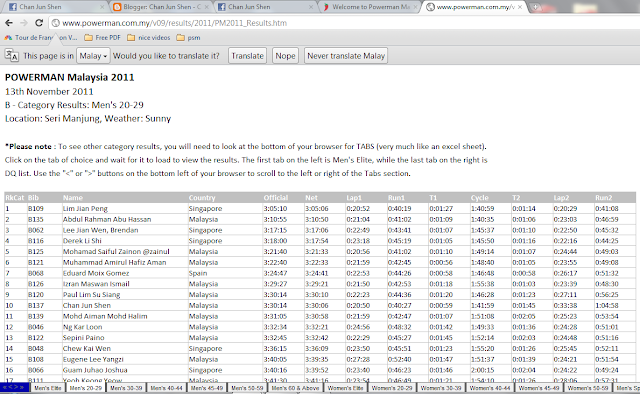The width and height of the screenshot is (640, 394).
Task: Click the name Paul Lim Su Siang
Action: [91, 295]
